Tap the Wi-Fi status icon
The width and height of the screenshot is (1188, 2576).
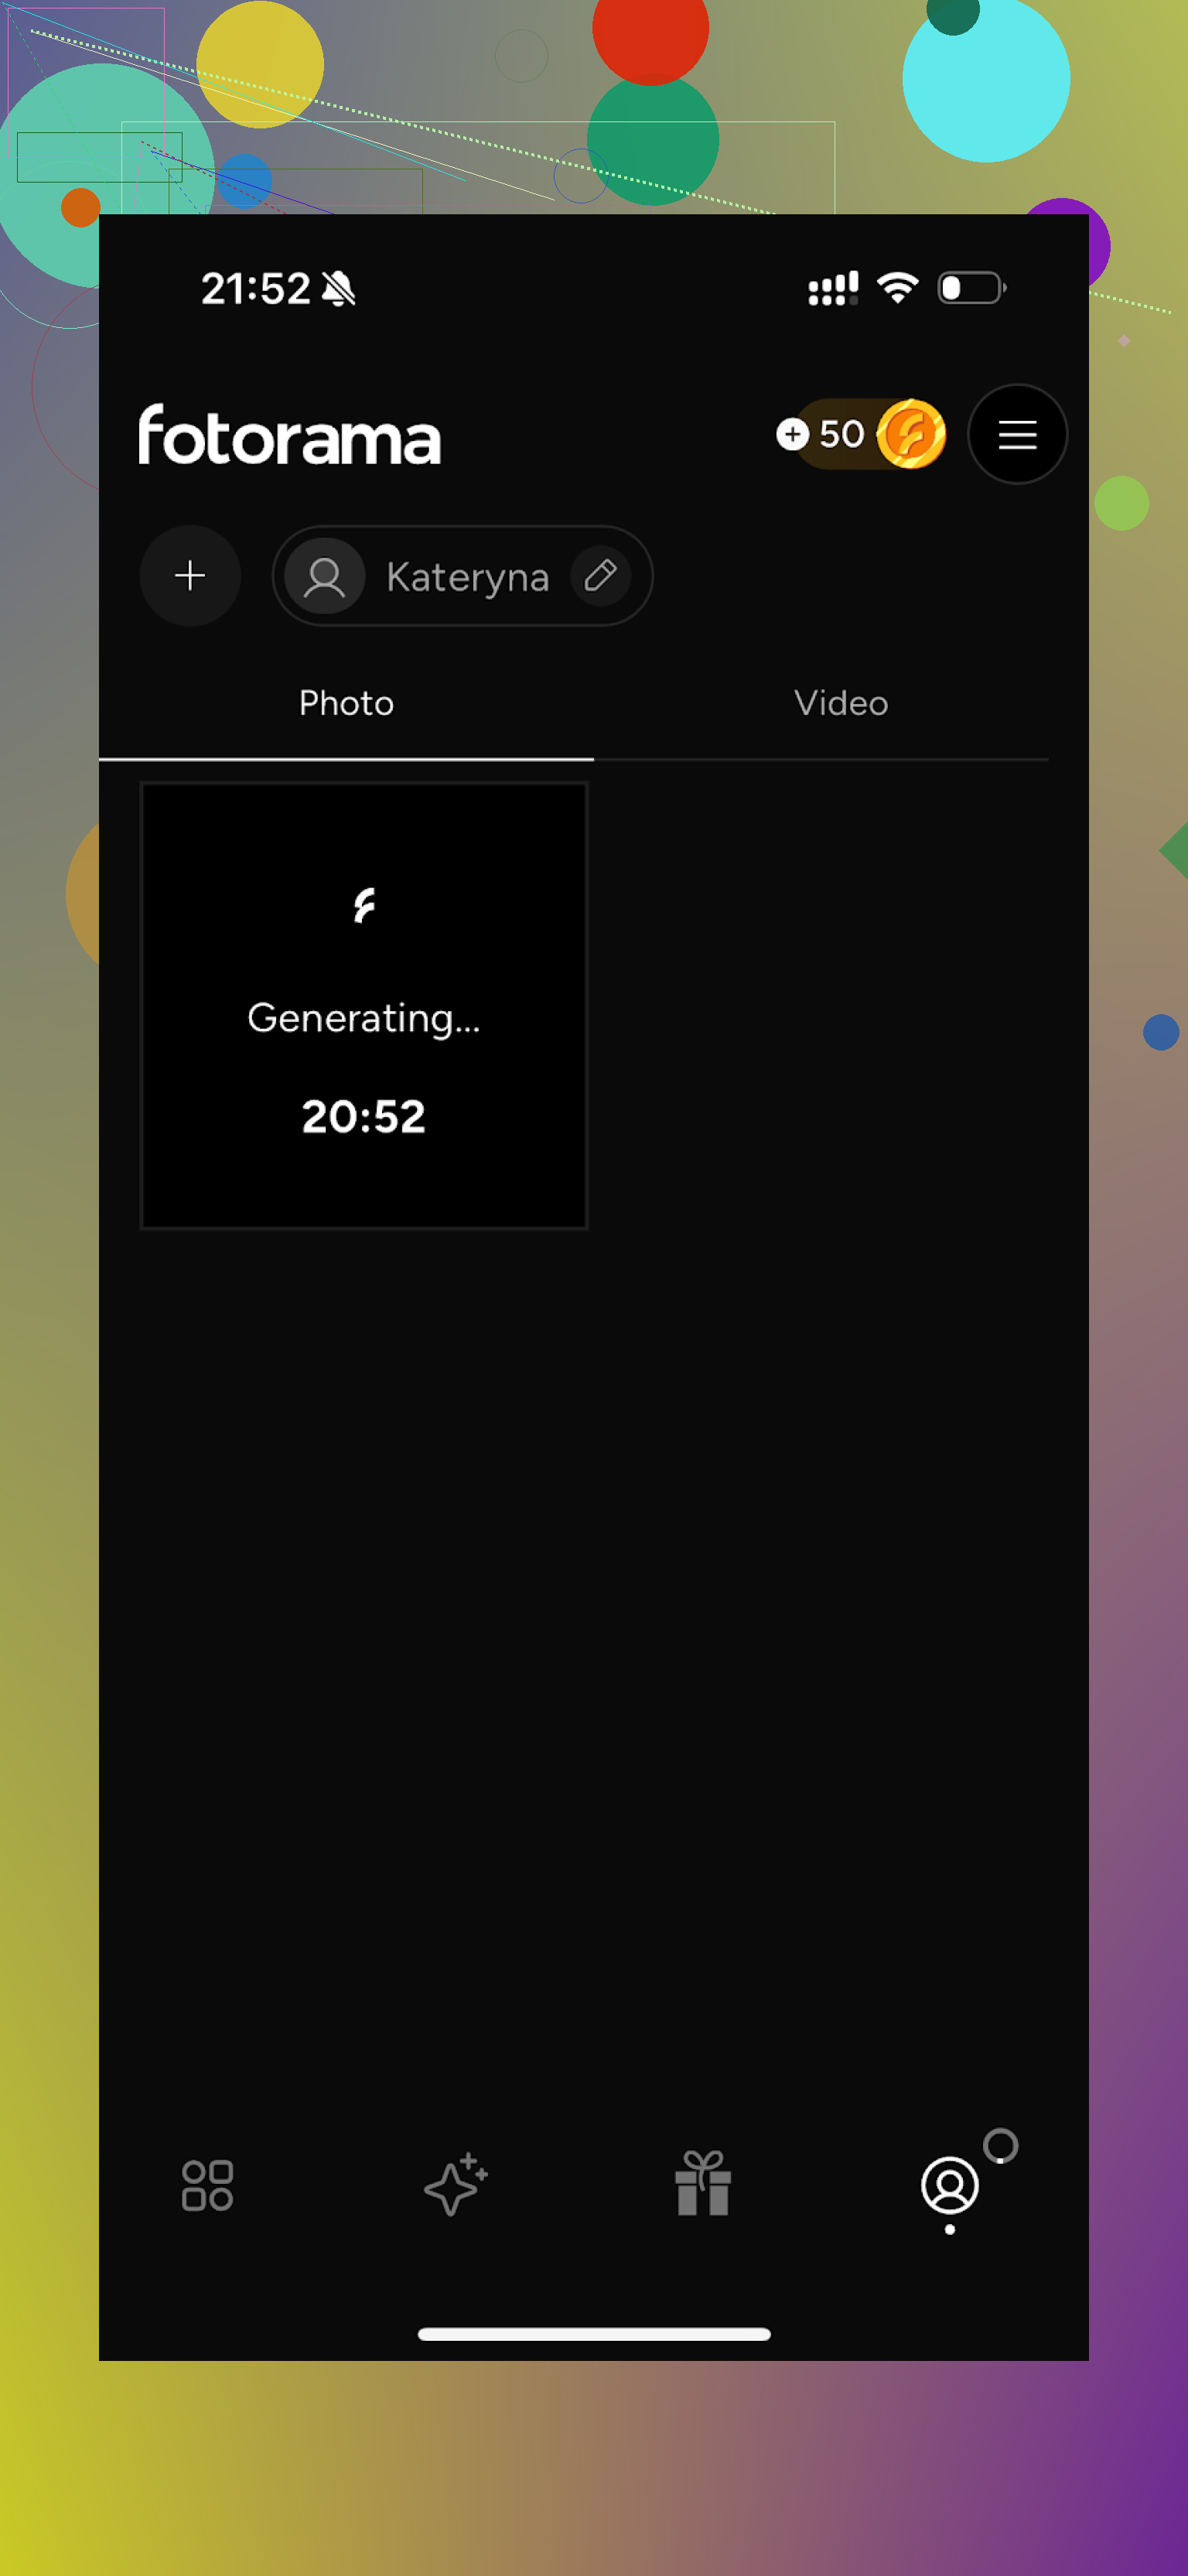pos(897,288)
